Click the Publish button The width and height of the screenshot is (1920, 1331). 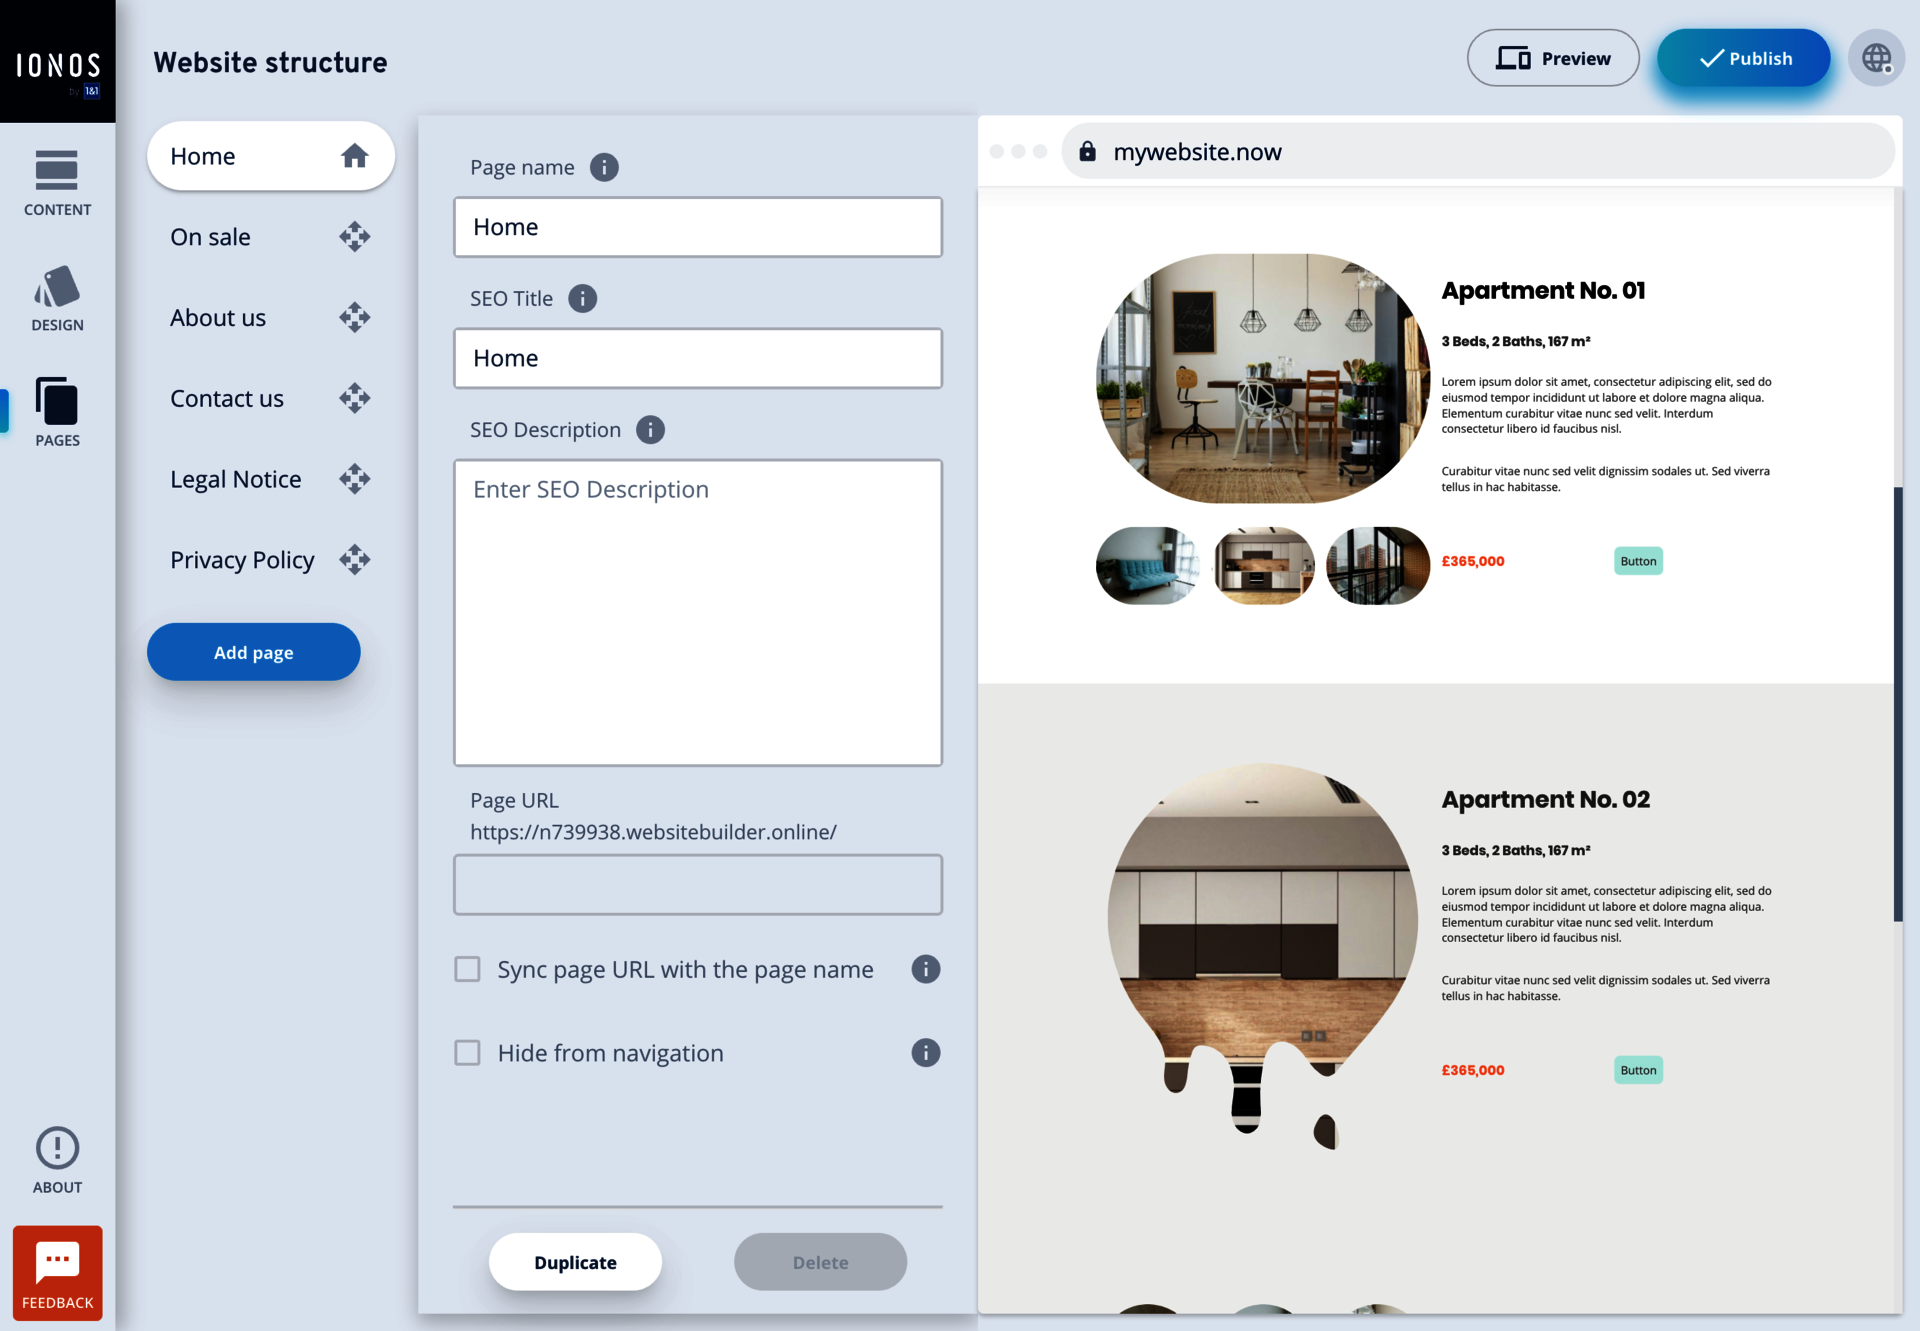point(1743,59)
